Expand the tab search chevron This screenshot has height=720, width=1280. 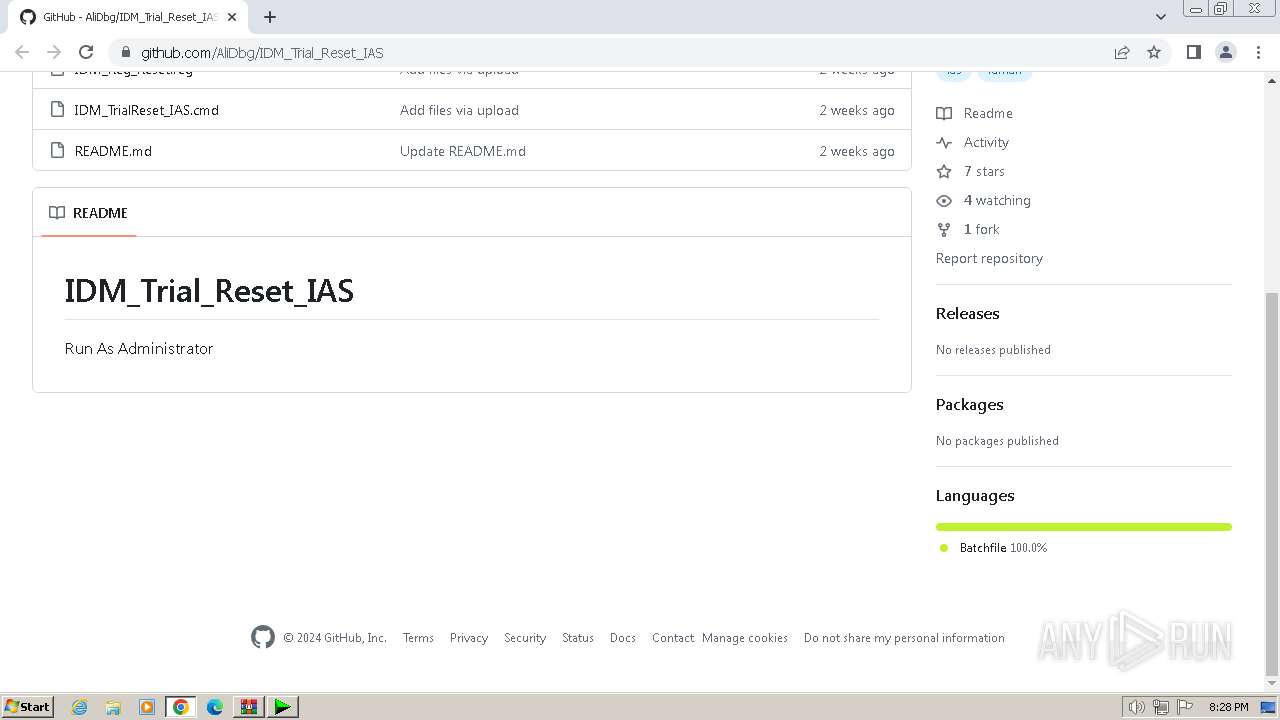(1161, 17)
